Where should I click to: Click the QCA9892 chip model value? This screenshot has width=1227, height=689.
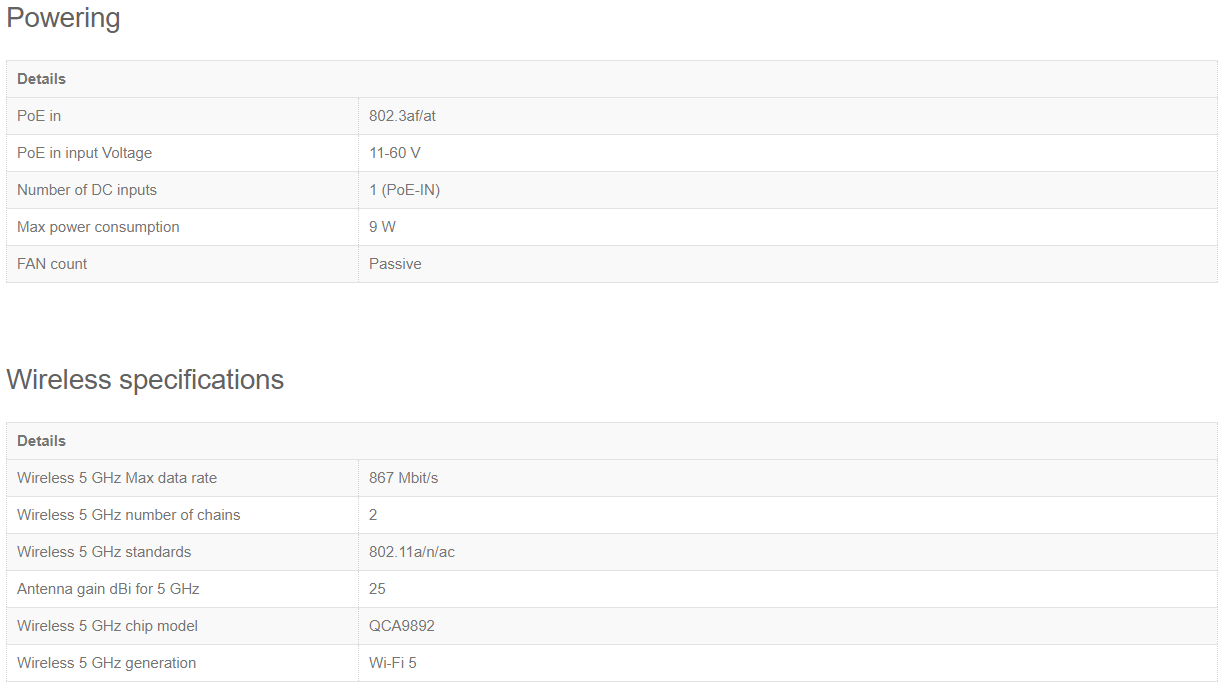coord(402,626)
